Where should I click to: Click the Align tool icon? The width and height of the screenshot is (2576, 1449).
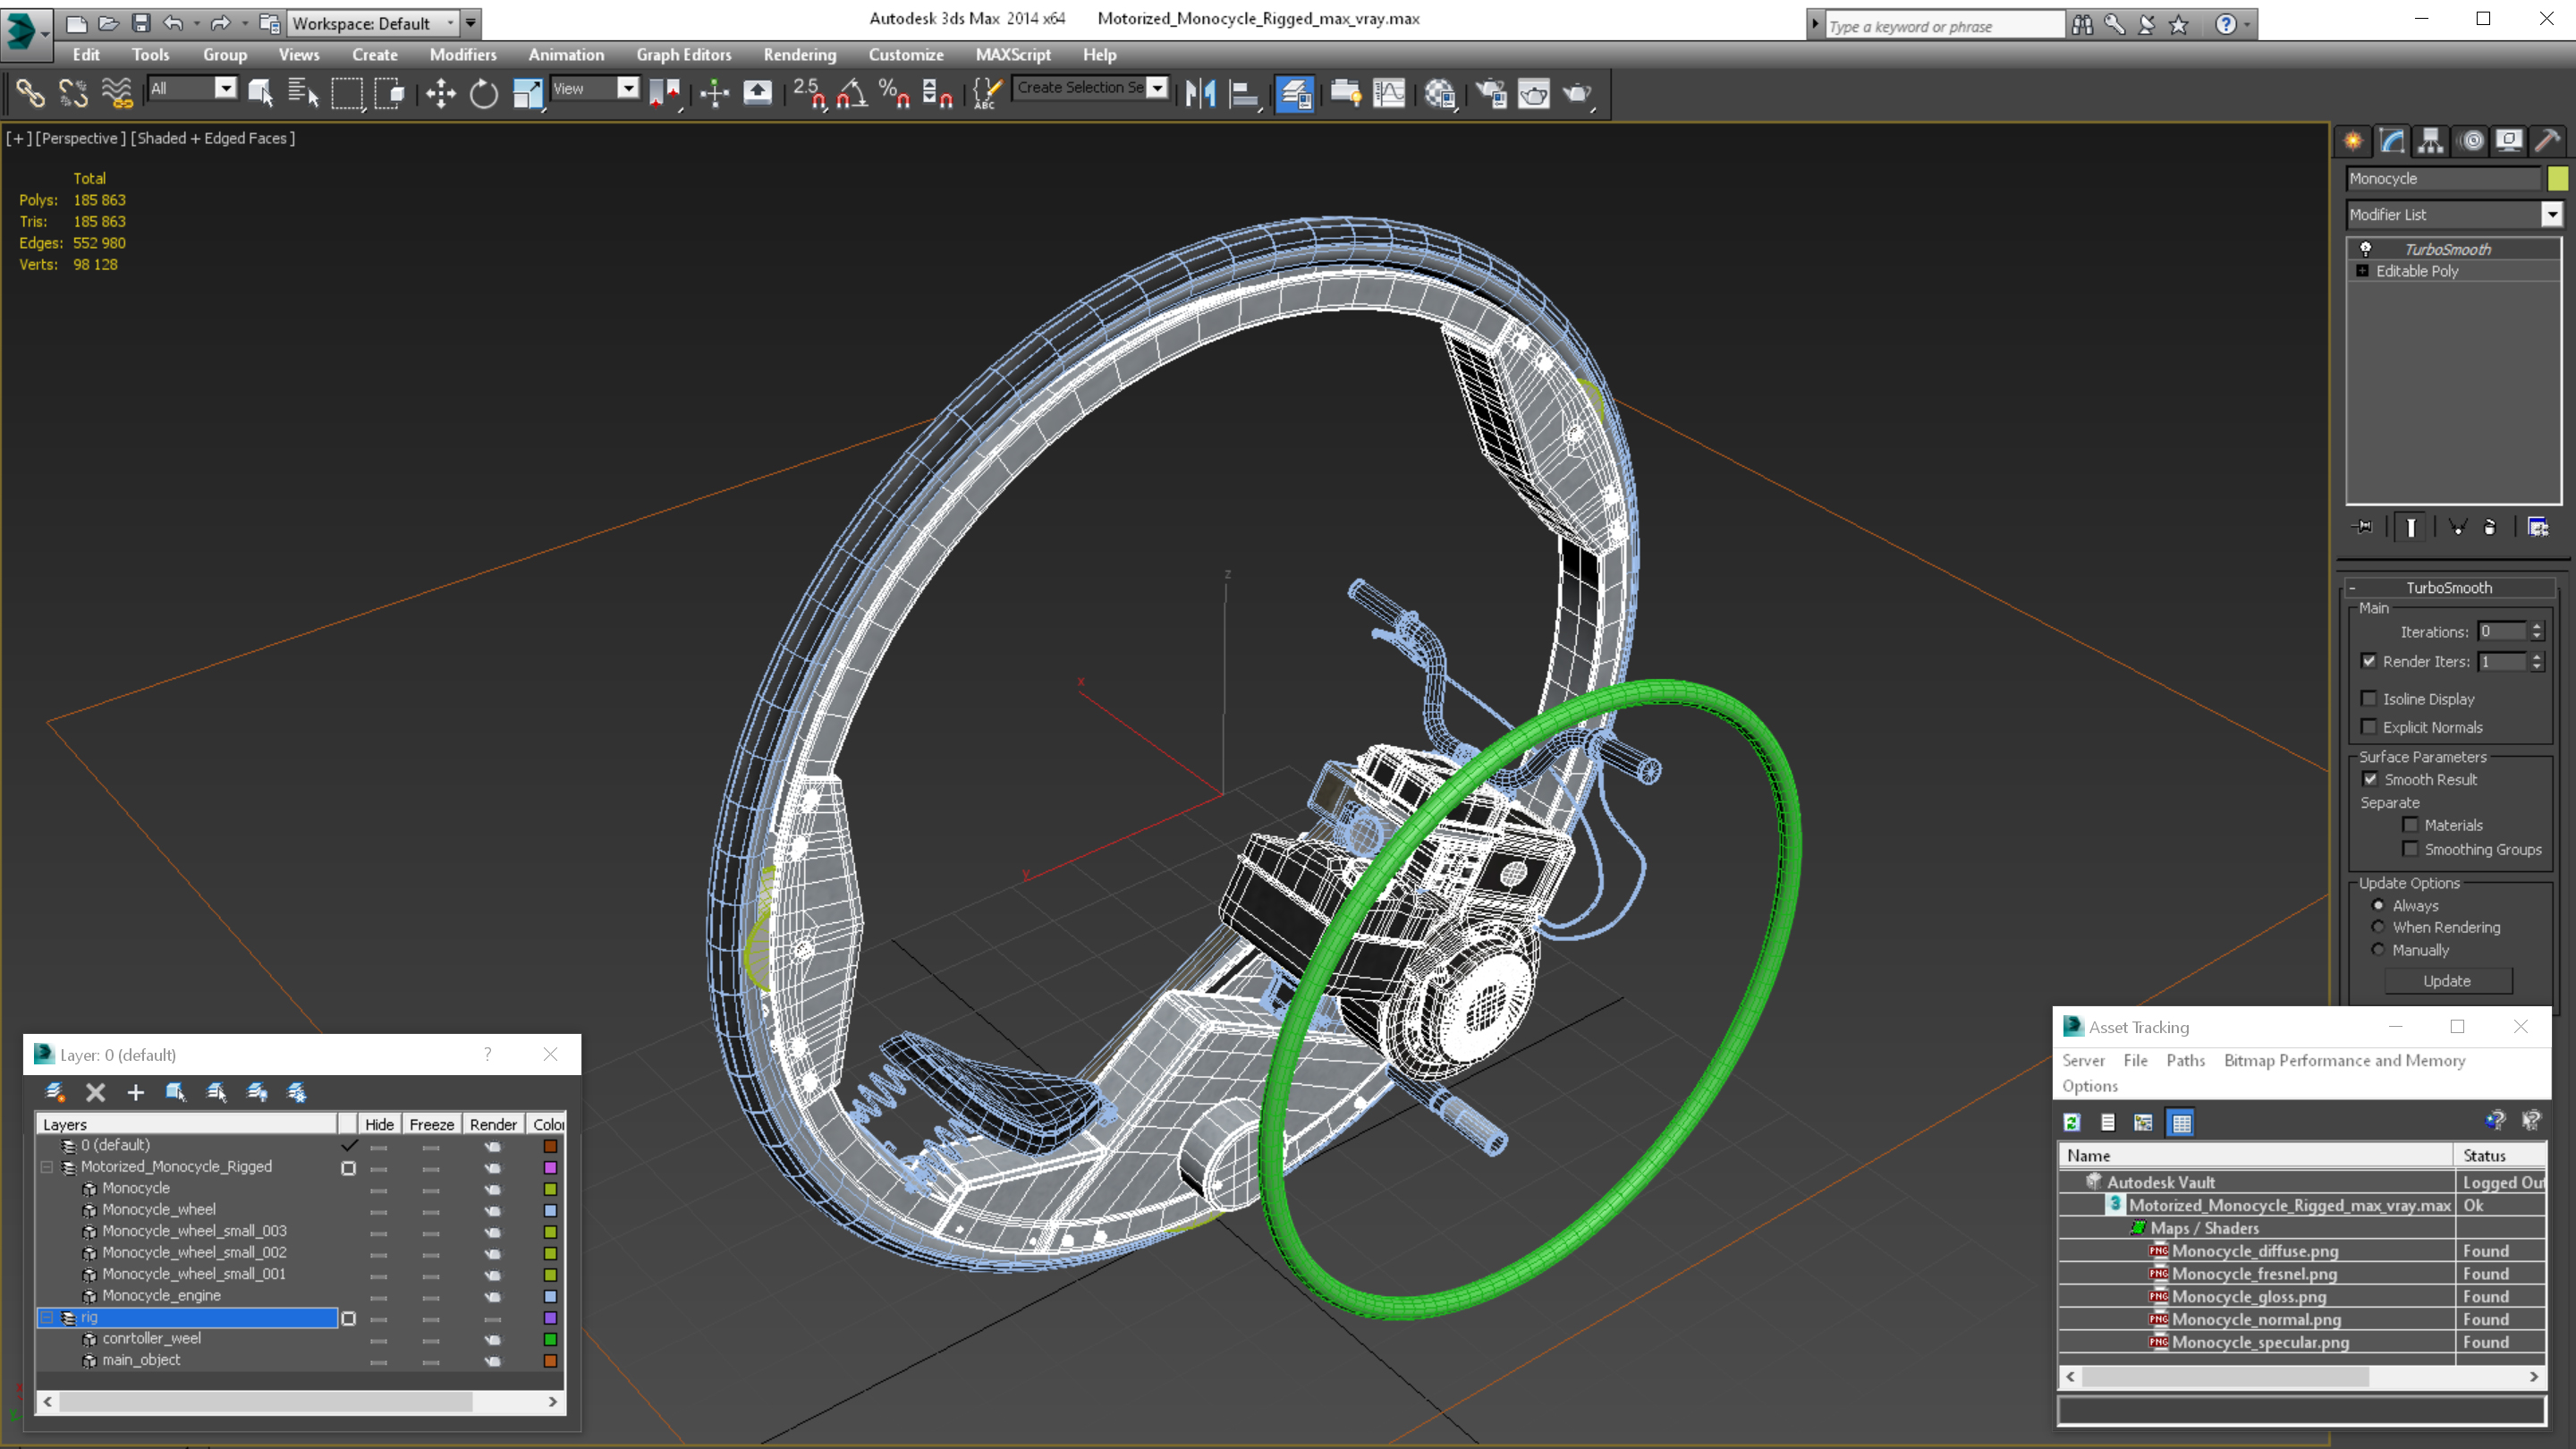(1243, 93)
